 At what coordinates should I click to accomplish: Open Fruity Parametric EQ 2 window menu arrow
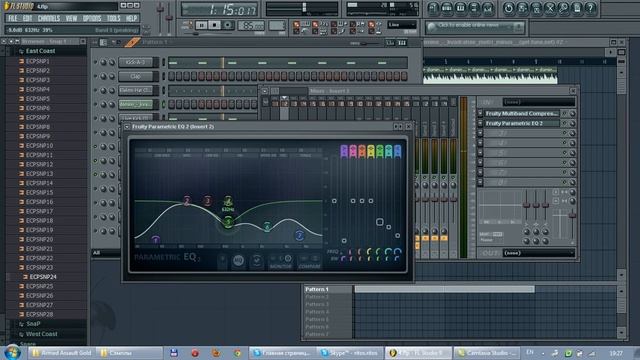(x=127, y=127)
